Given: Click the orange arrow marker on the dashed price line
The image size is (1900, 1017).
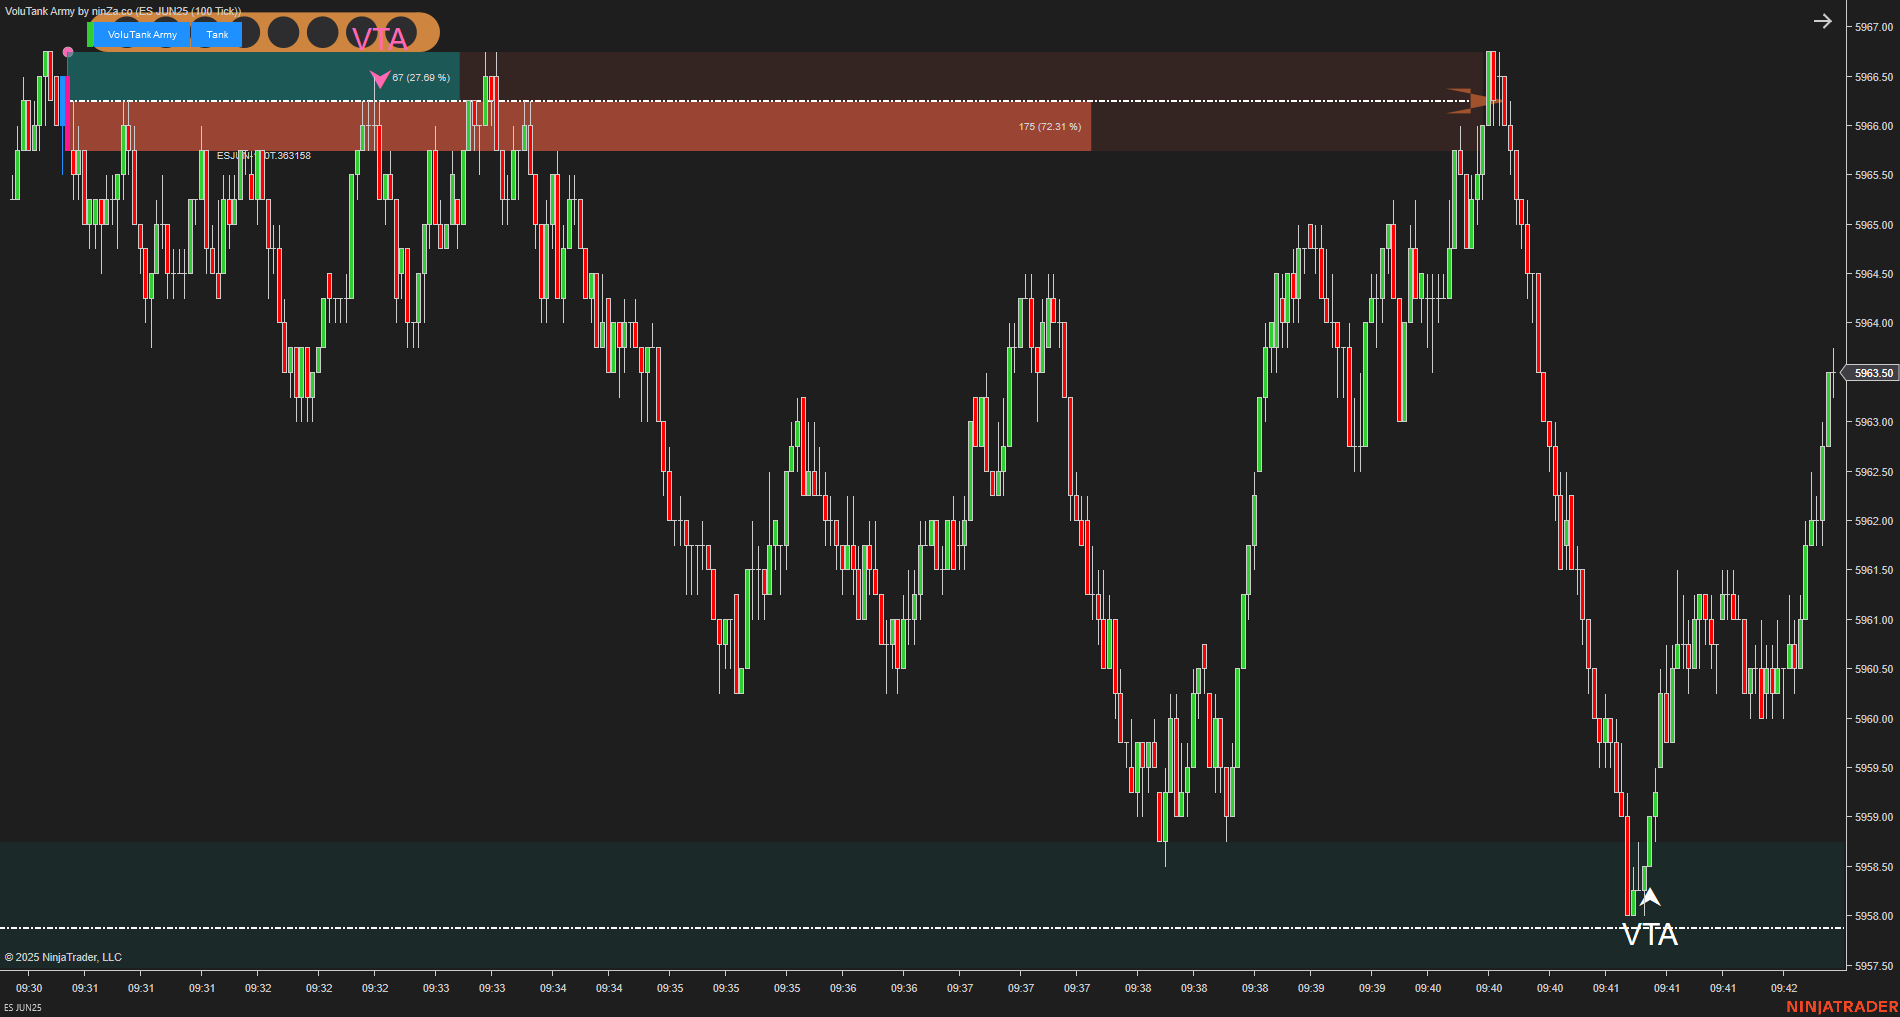Looking at the screenshot, I should point(1465,100).
